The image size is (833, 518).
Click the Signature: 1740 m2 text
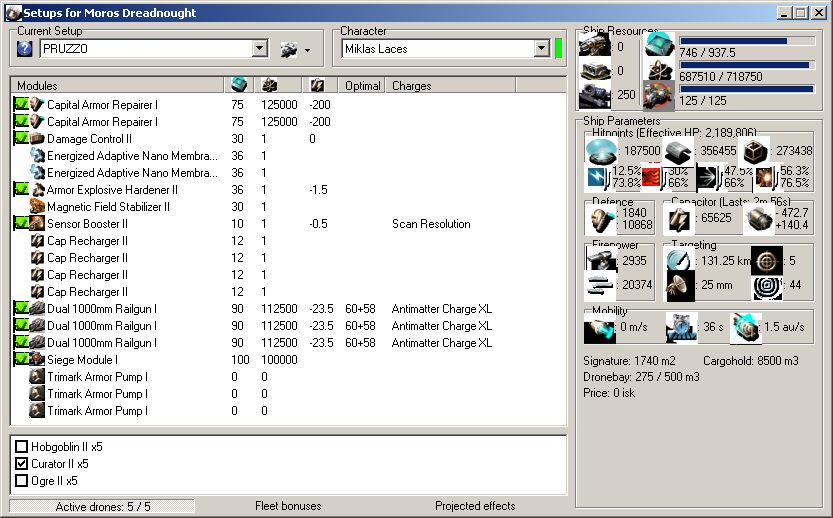coord(629,361)
